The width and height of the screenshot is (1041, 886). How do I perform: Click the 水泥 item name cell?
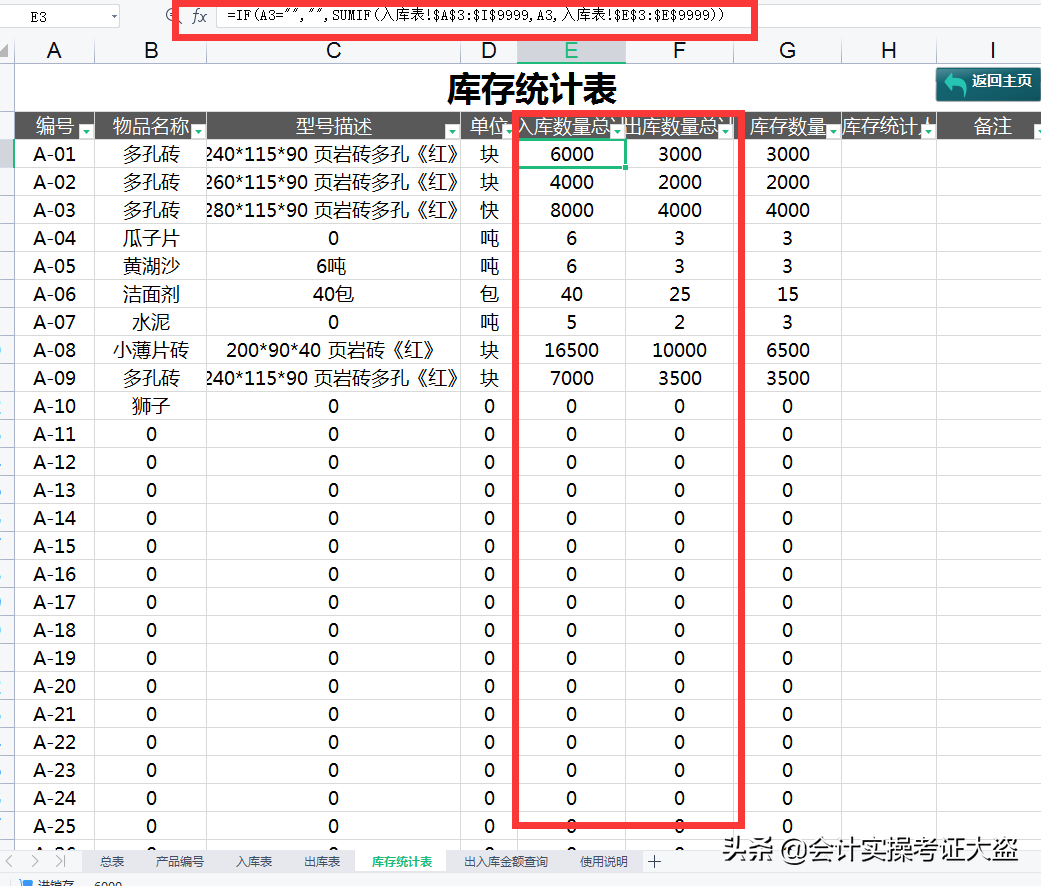pyautogui.click(x=151, y=322)
